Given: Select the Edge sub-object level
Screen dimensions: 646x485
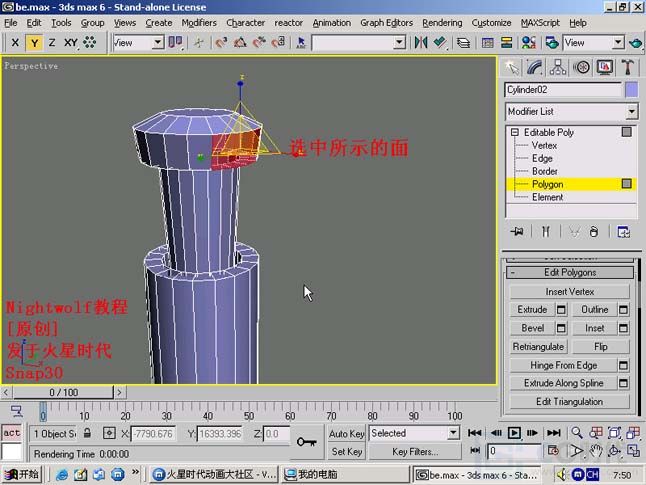Looking at the screenshot, I should [x=542, y=159].
